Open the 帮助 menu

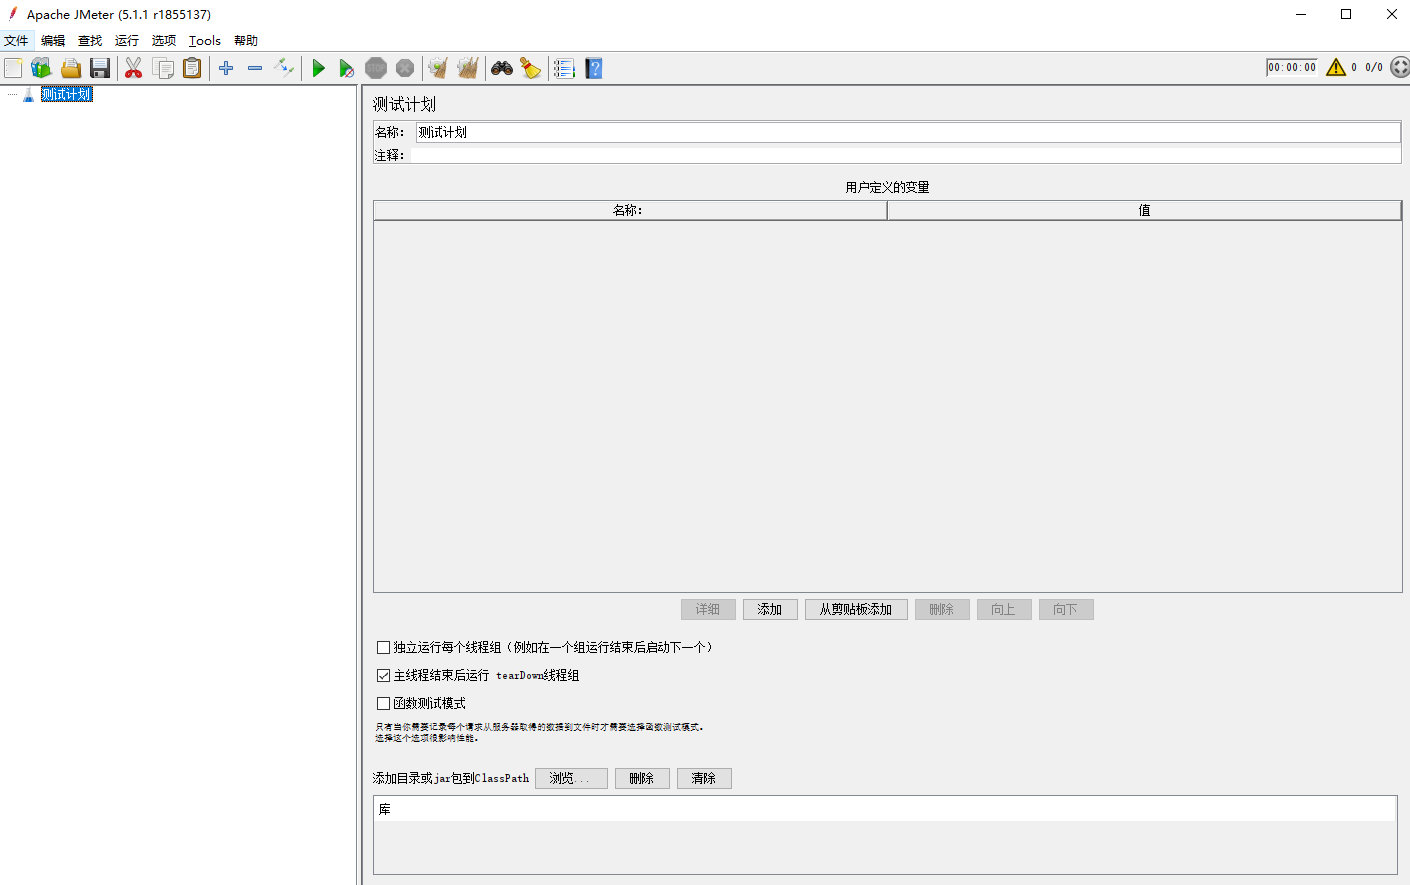pos(246,41)
